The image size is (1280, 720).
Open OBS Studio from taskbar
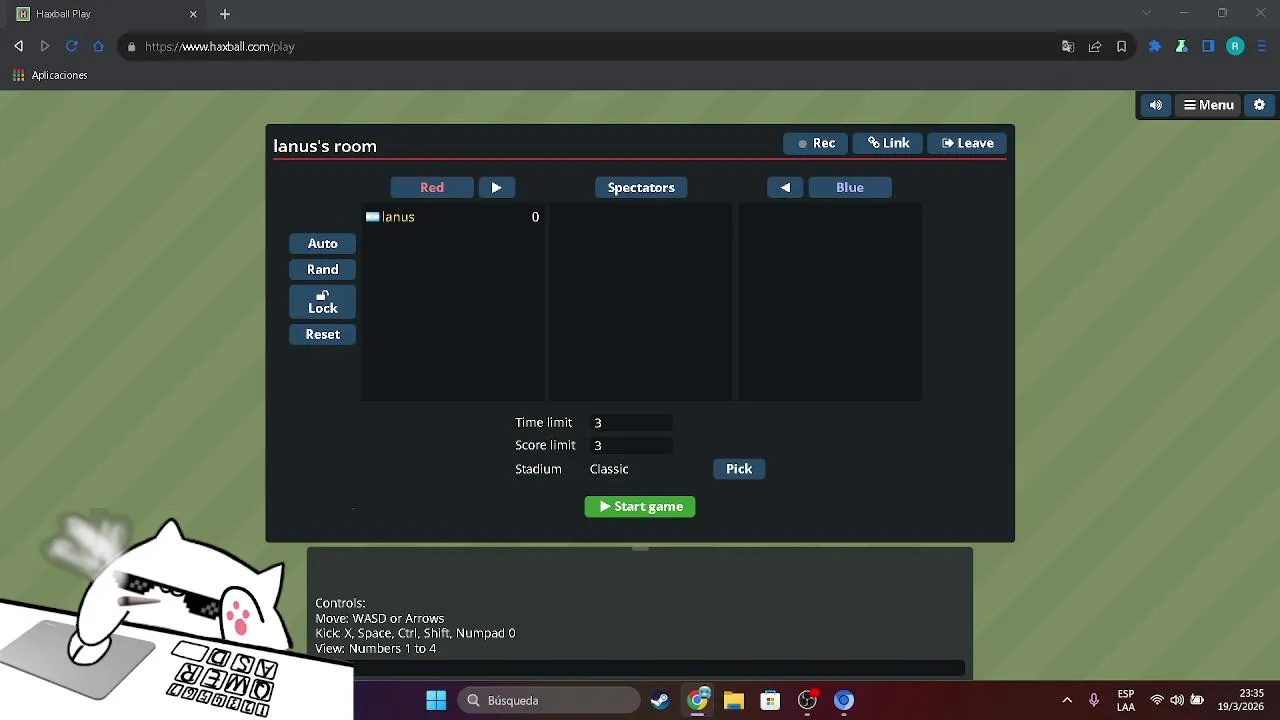pos(807,701)
